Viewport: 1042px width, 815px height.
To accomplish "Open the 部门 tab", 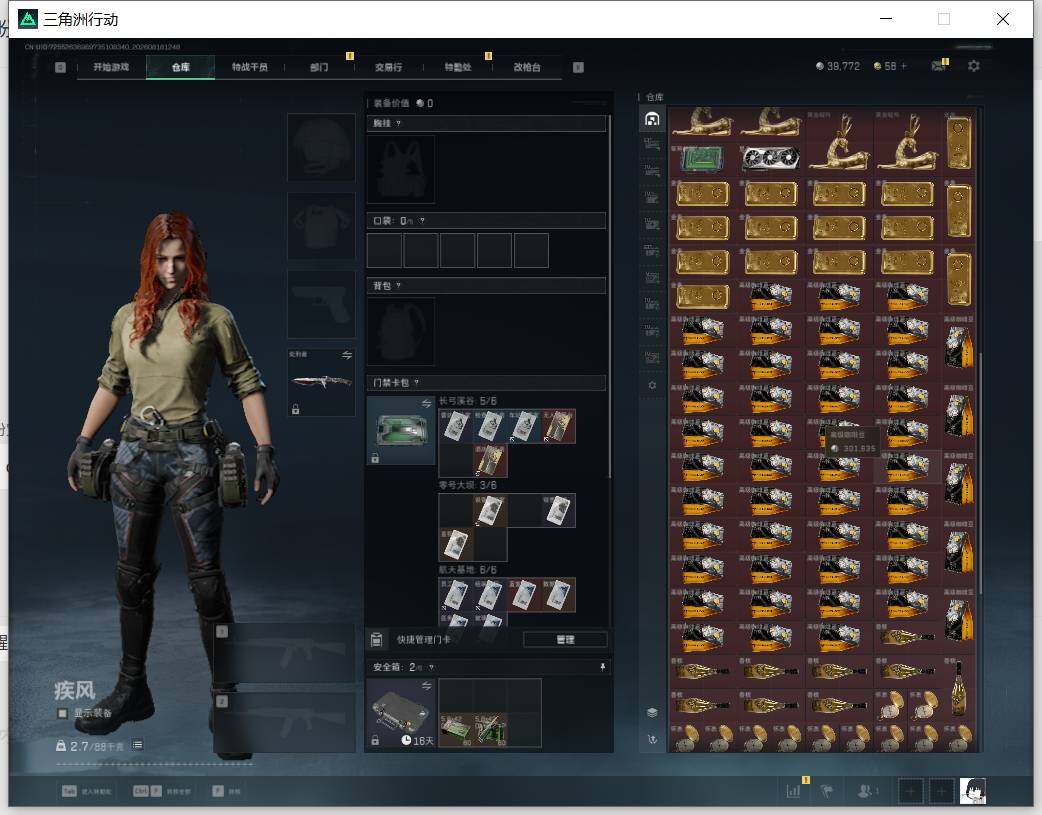I will [319, 67].
